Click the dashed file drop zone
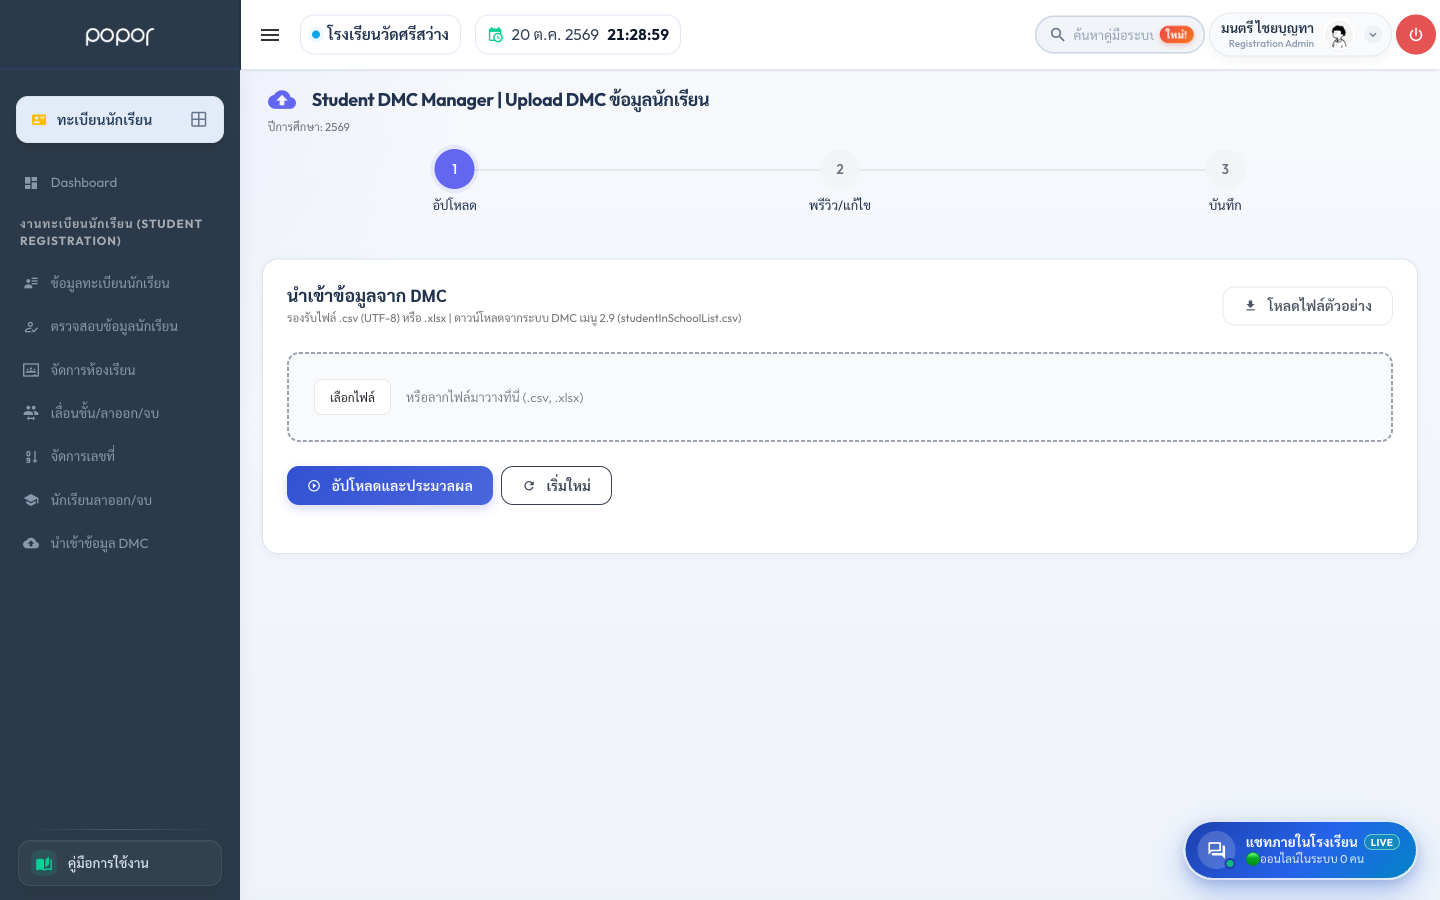The height and width of the screenshot is (900, 1440). pyautogui.click(x=840, y=397)
